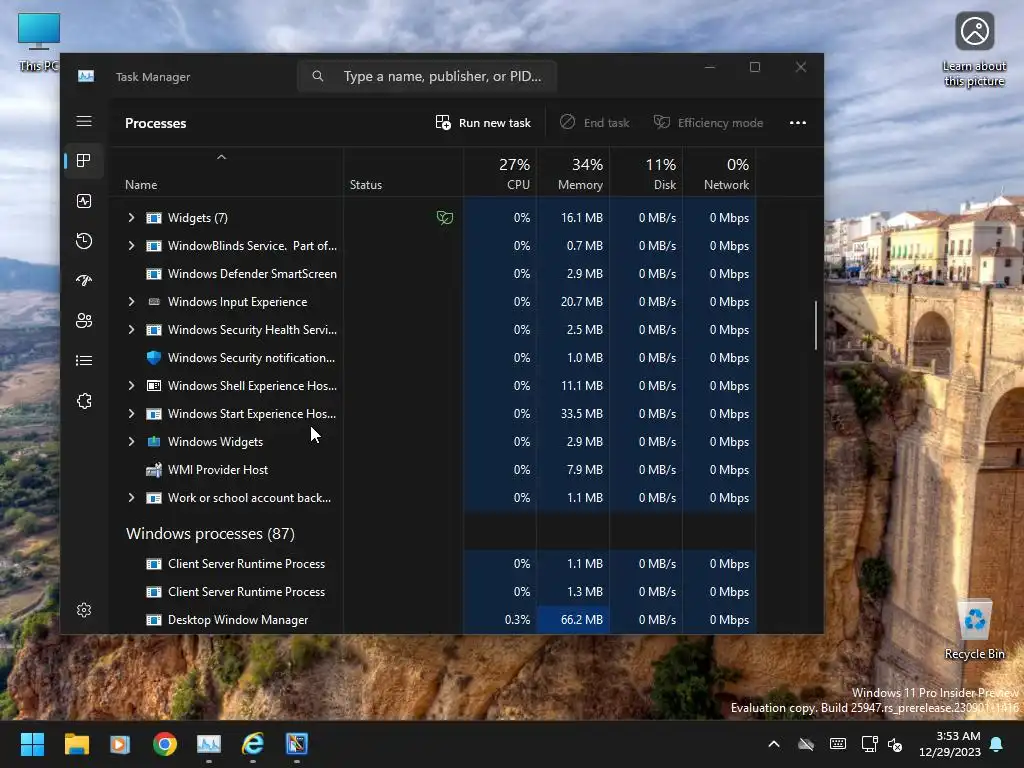
Task: Open the Users page icon in sidebar
Action: [x=84, y=321]
